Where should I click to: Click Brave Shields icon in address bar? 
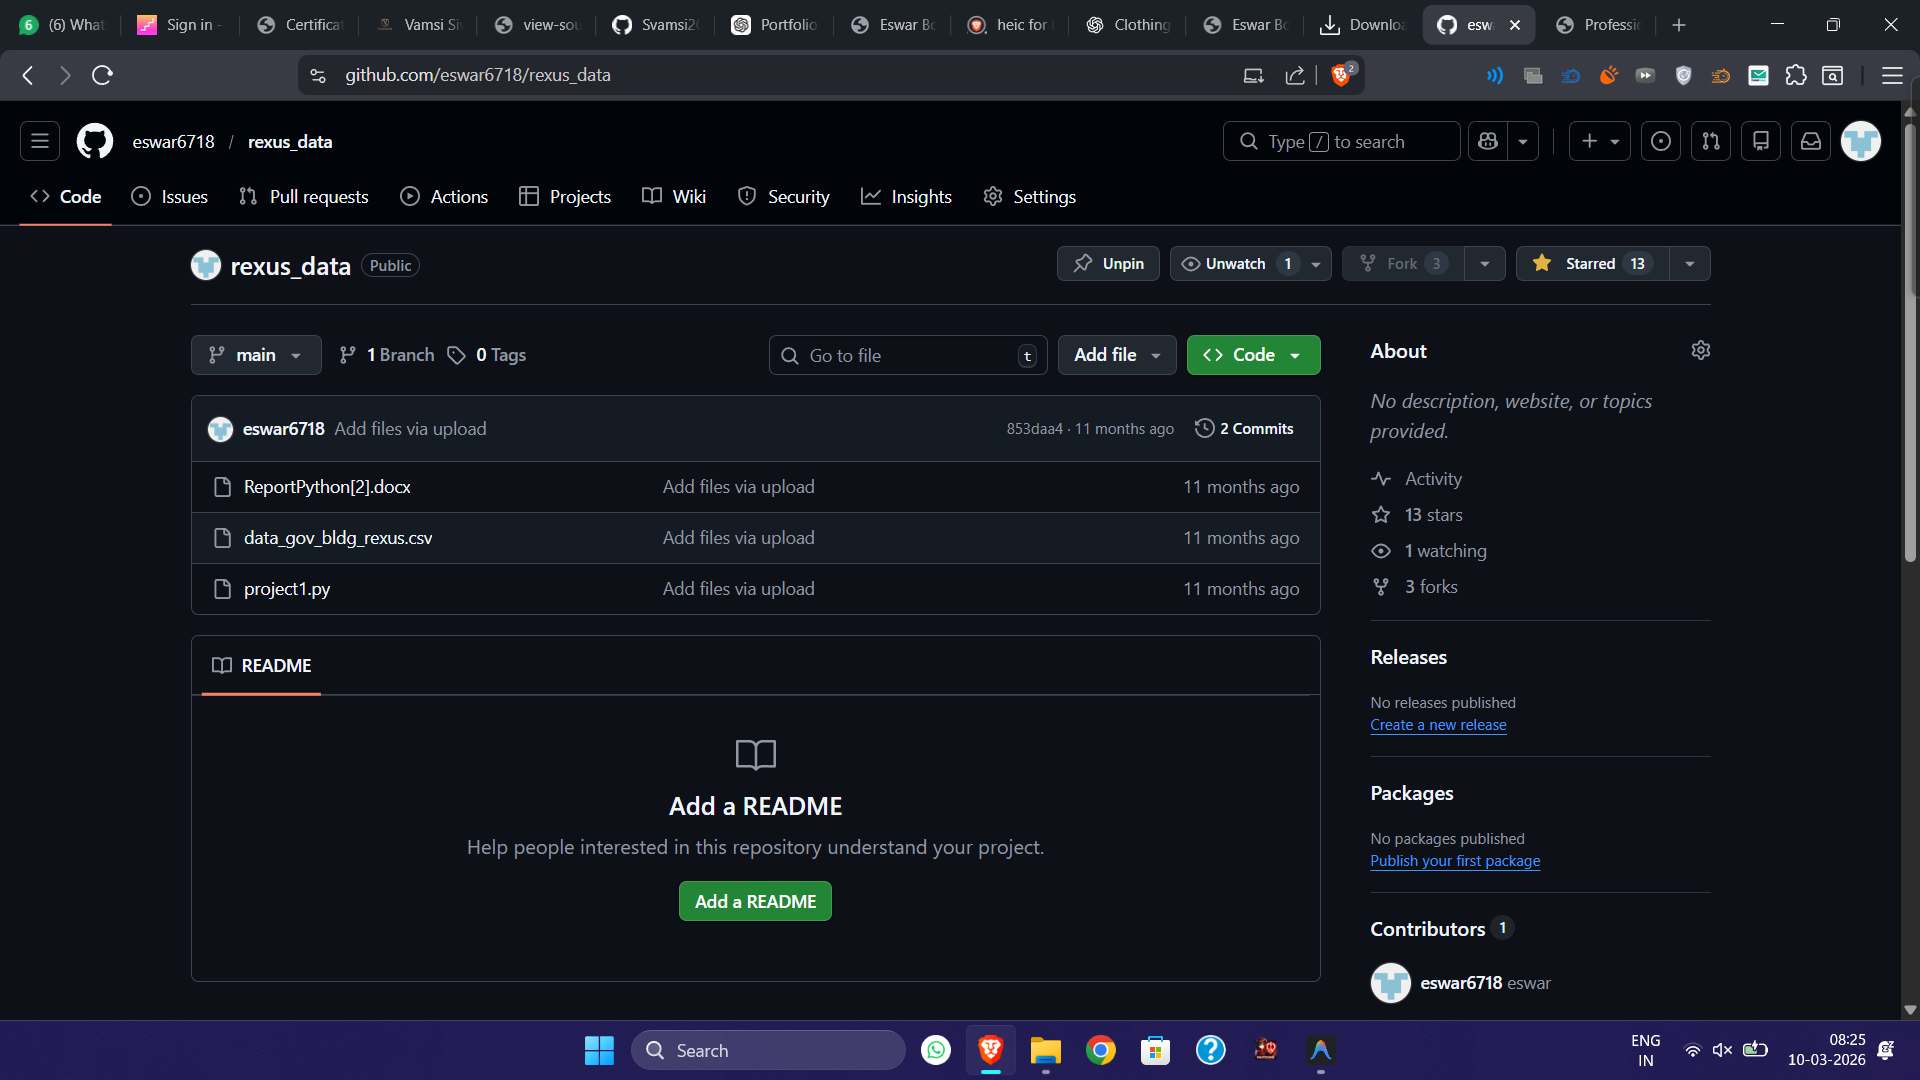click(1341, 75)
